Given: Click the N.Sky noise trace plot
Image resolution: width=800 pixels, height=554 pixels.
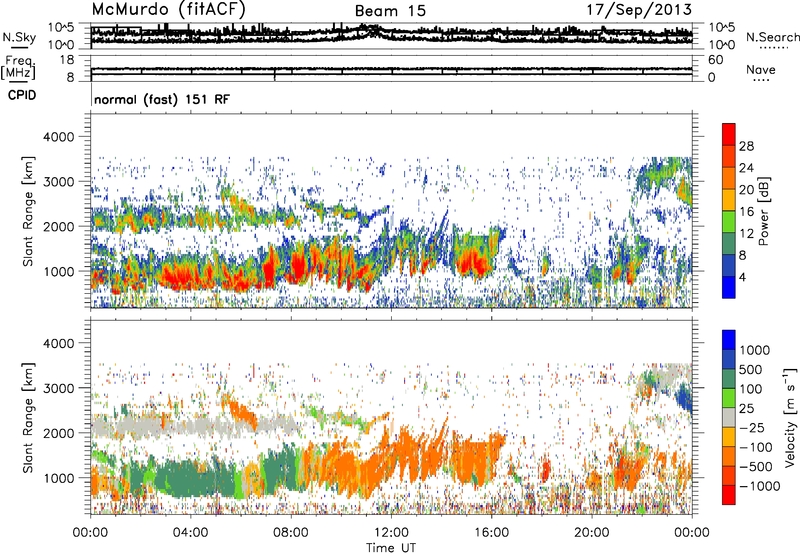Looking at the screenshot, I should click(x=391, y=36).
